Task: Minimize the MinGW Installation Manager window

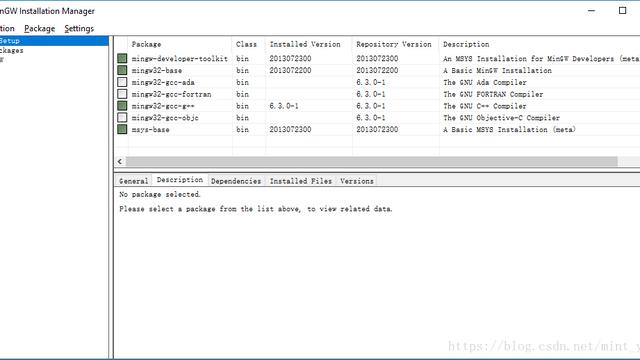Action: [591, 11]
